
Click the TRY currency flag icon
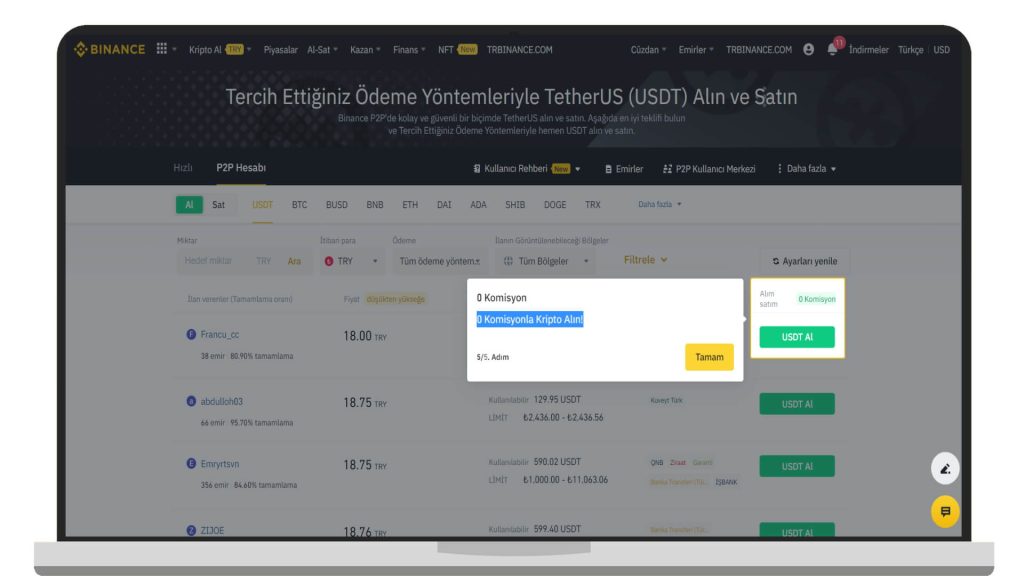(329, 261)
